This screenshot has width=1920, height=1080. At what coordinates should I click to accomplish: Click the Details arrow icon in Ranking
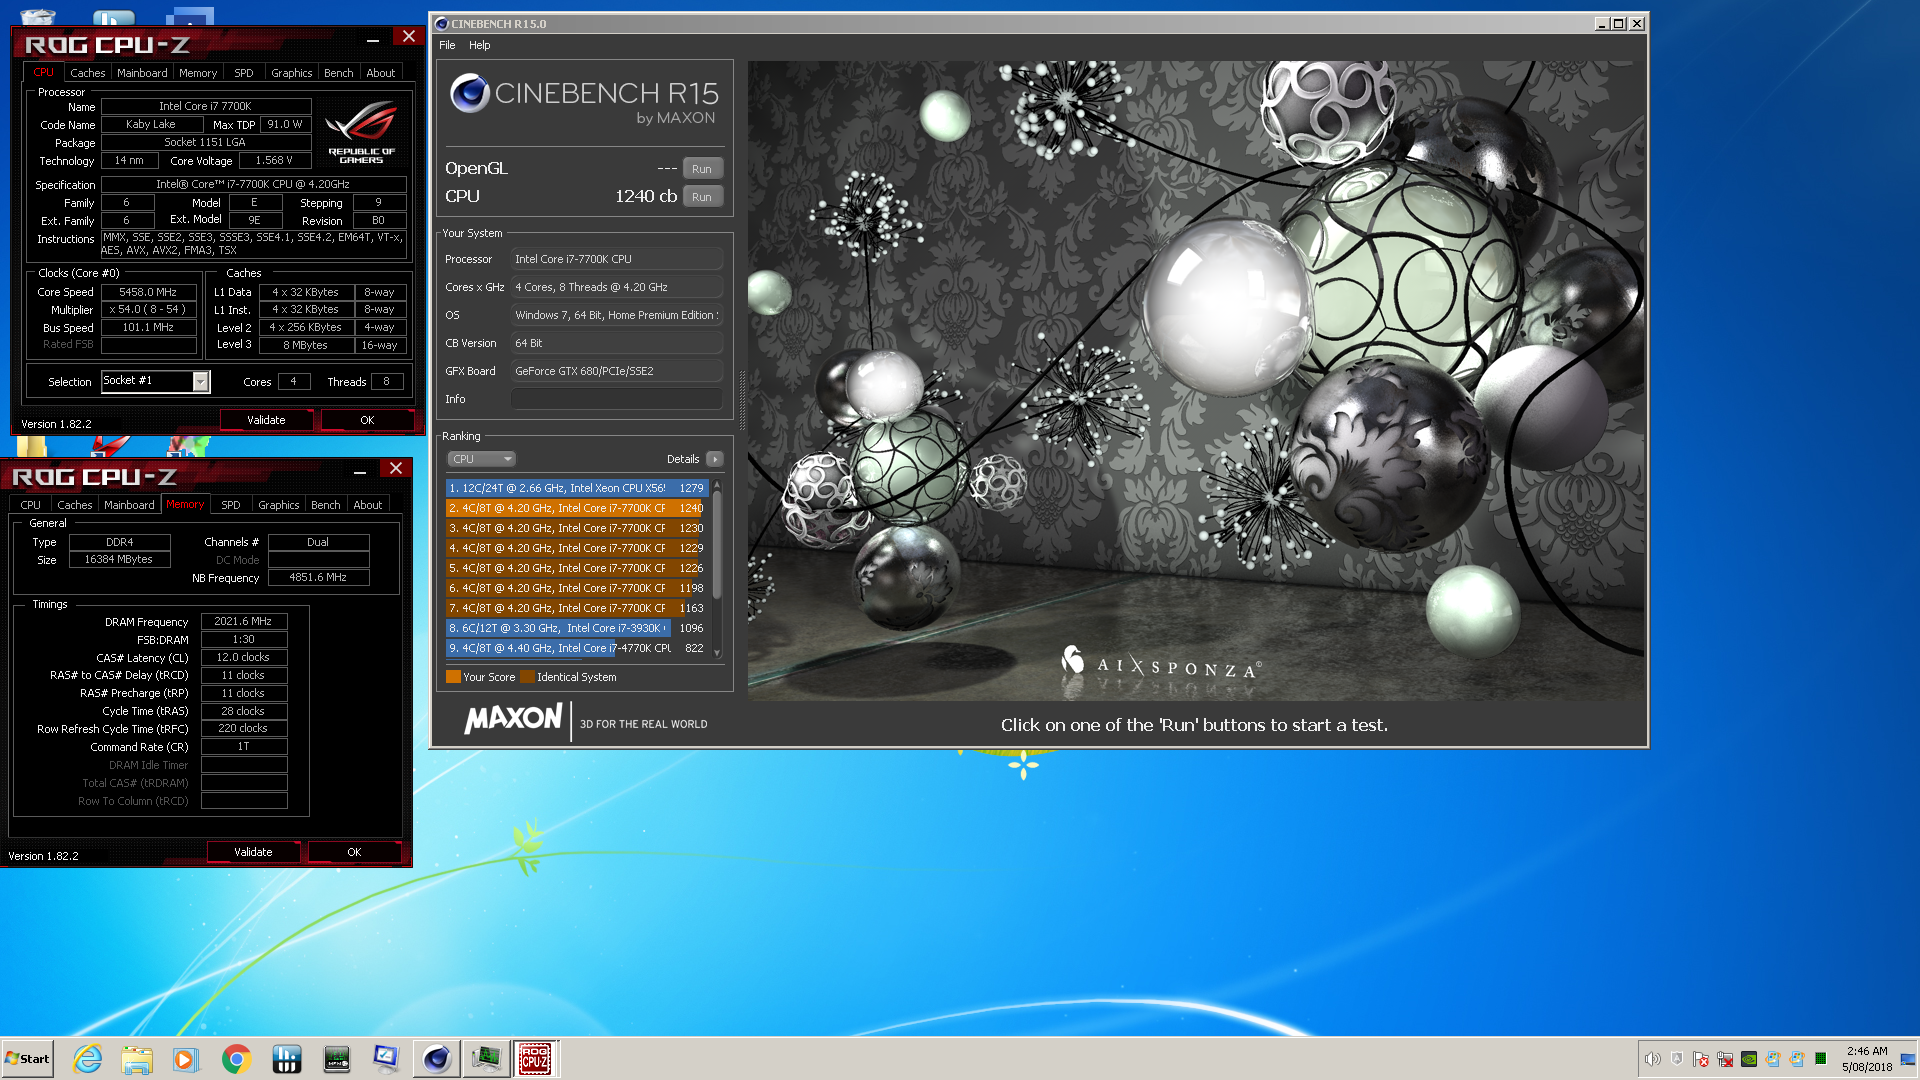714,459
